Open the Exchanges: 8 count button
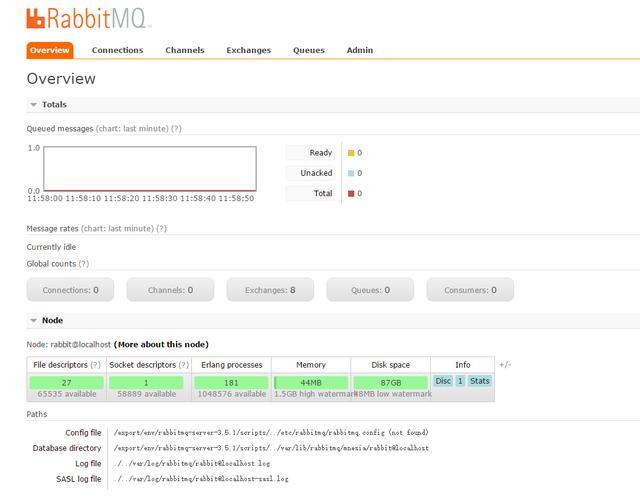 click(270, 290)
